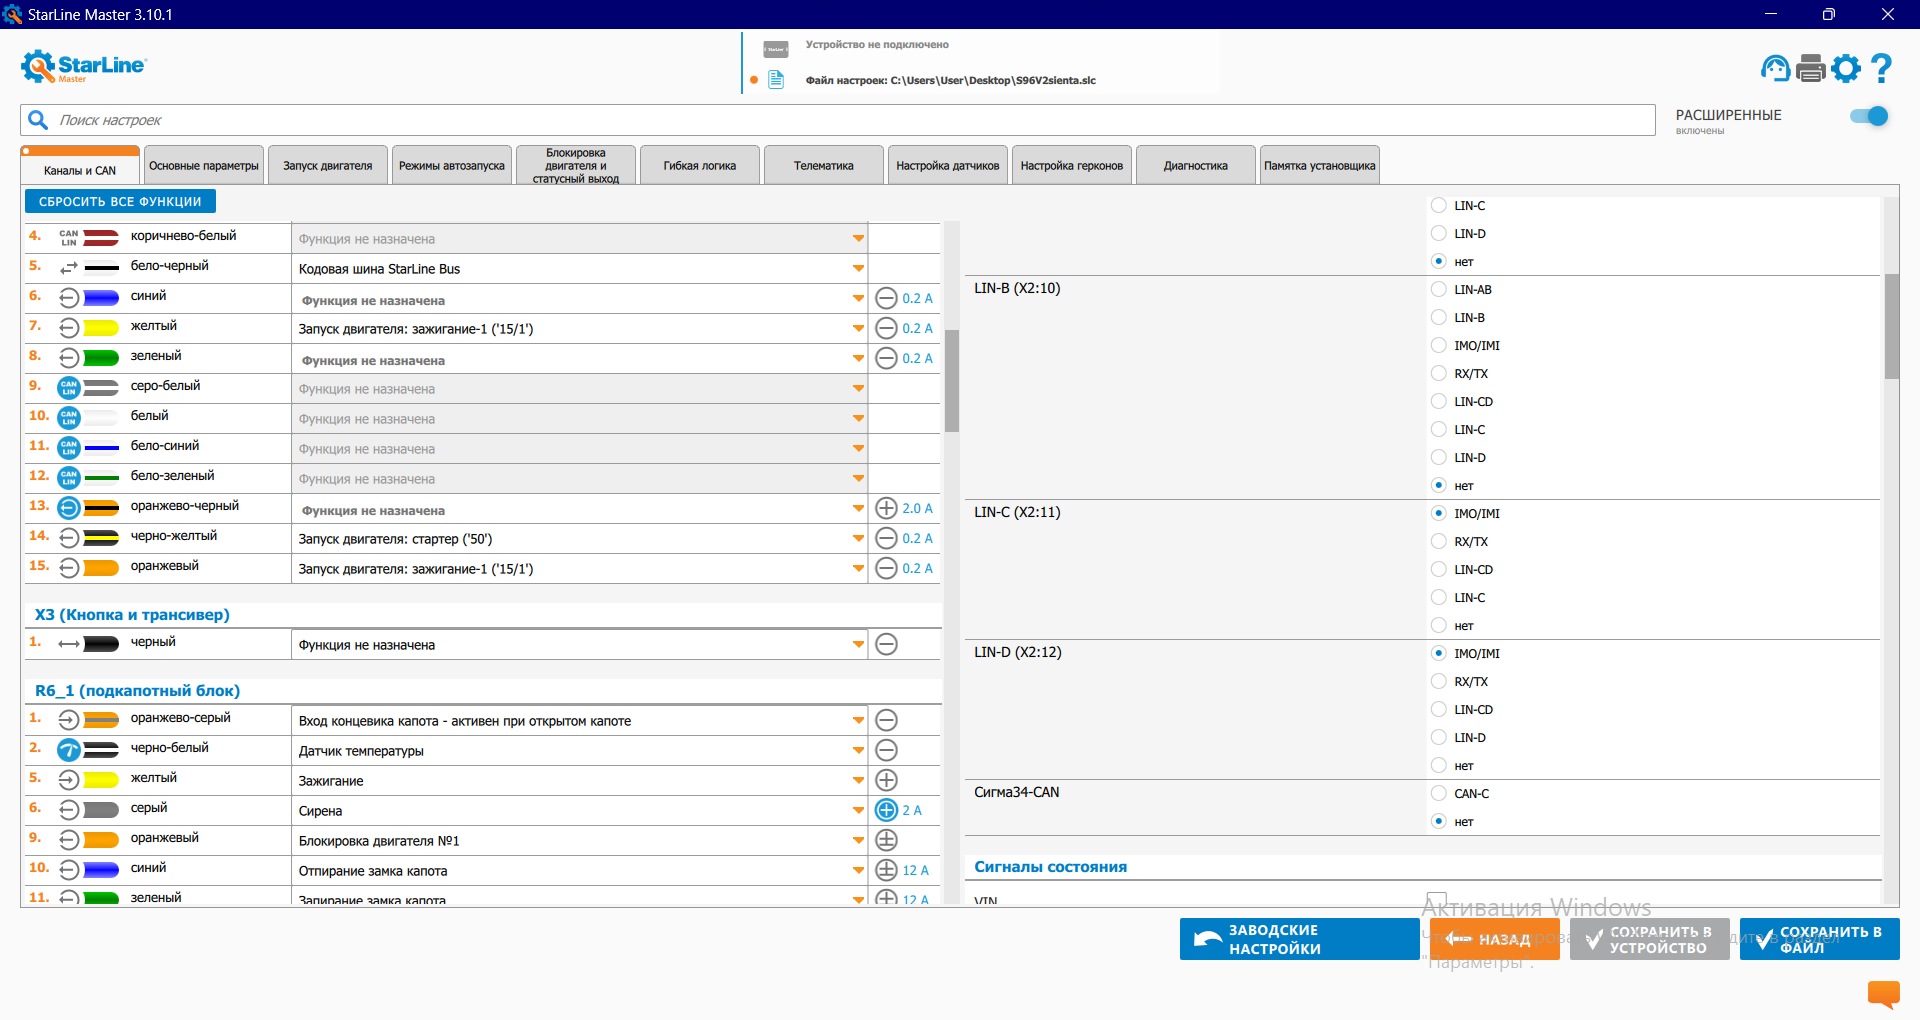Viewport: 1920px width, 1020px height.
Task: Open settings via the gear icon
Action: pos(1846,68)
